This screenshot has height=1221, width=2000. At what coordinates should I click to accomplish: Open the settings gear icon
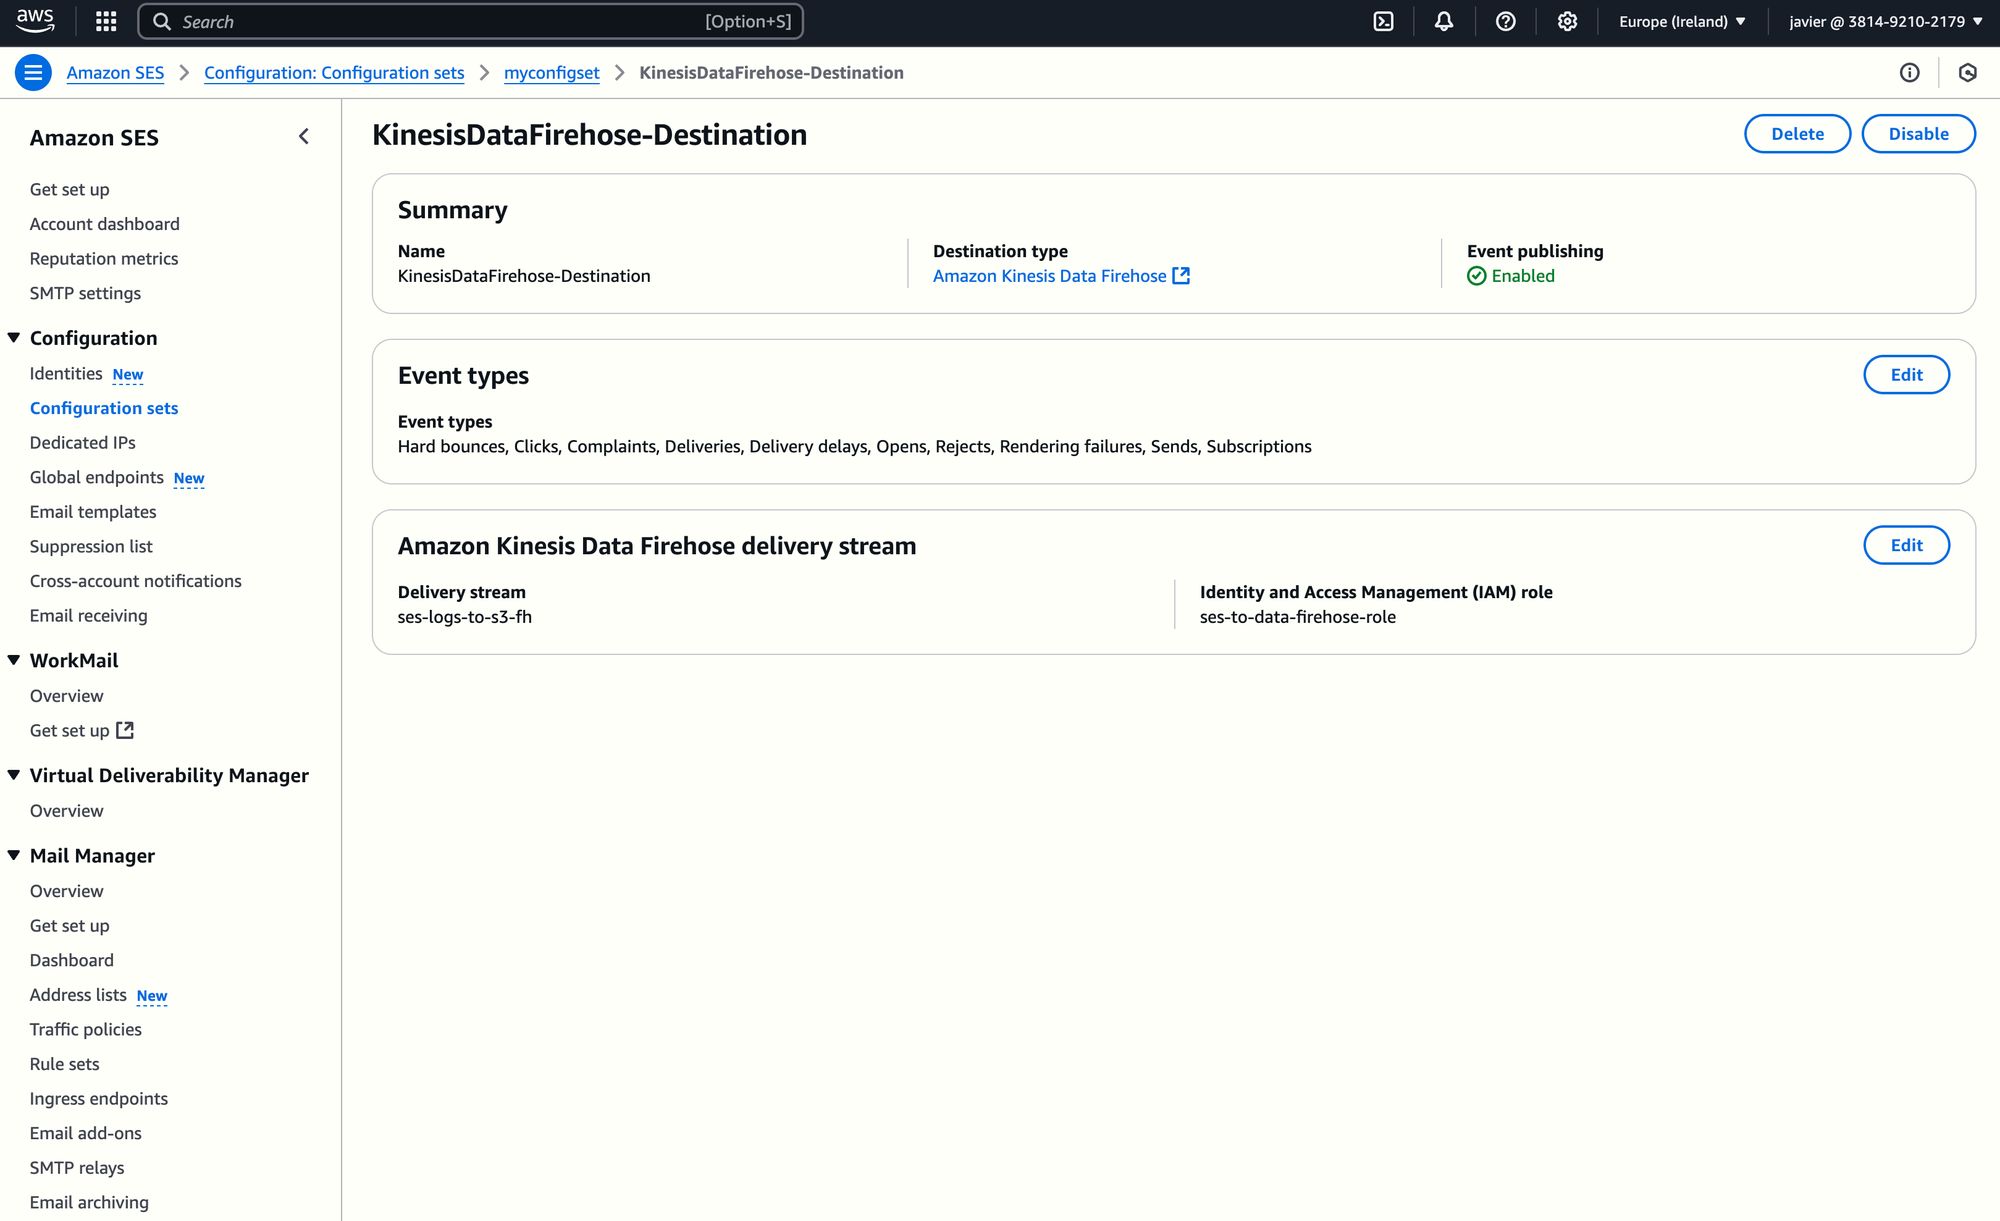(1567, 22)
